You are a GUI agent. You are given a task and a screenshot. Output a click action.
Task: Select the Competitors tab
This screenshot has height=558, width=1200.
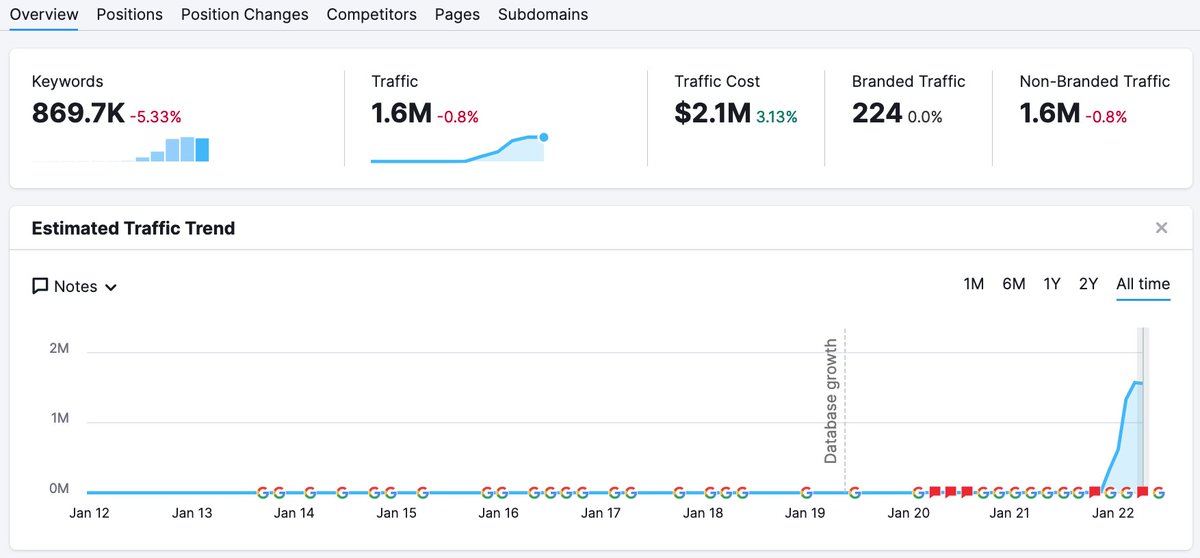[x=372, y=14]
